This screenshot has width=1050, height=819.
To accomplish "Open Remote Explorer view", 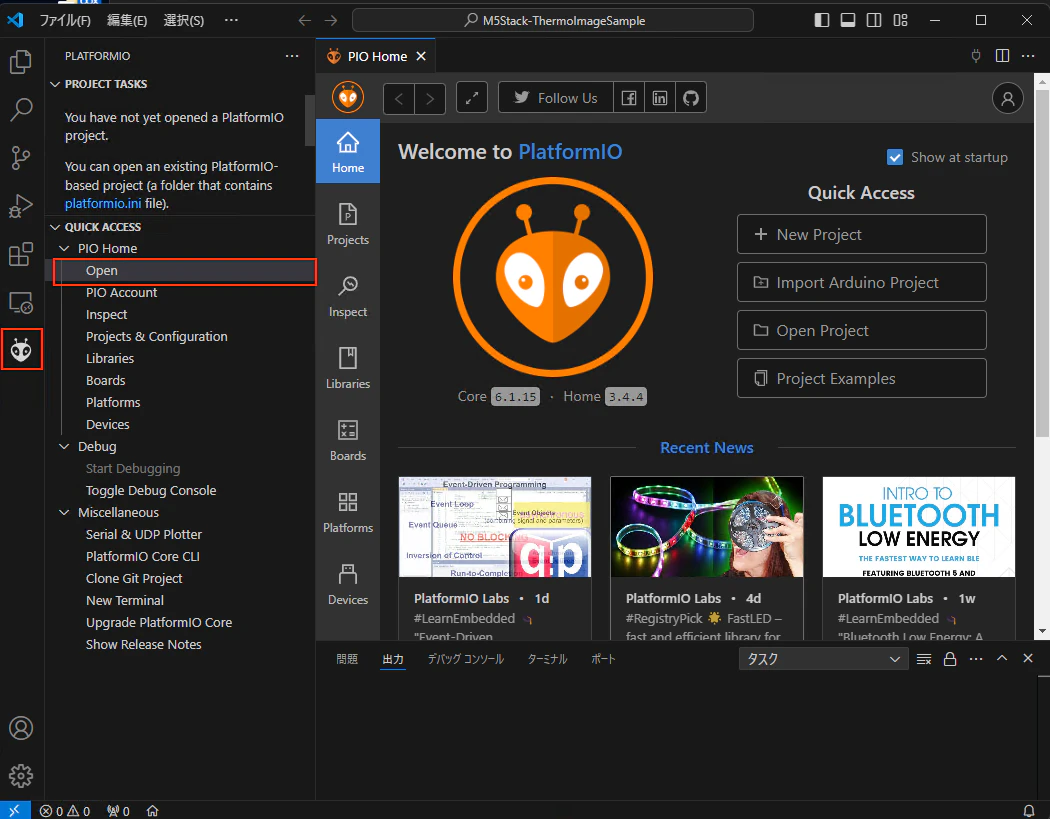I will click(21, 303).
